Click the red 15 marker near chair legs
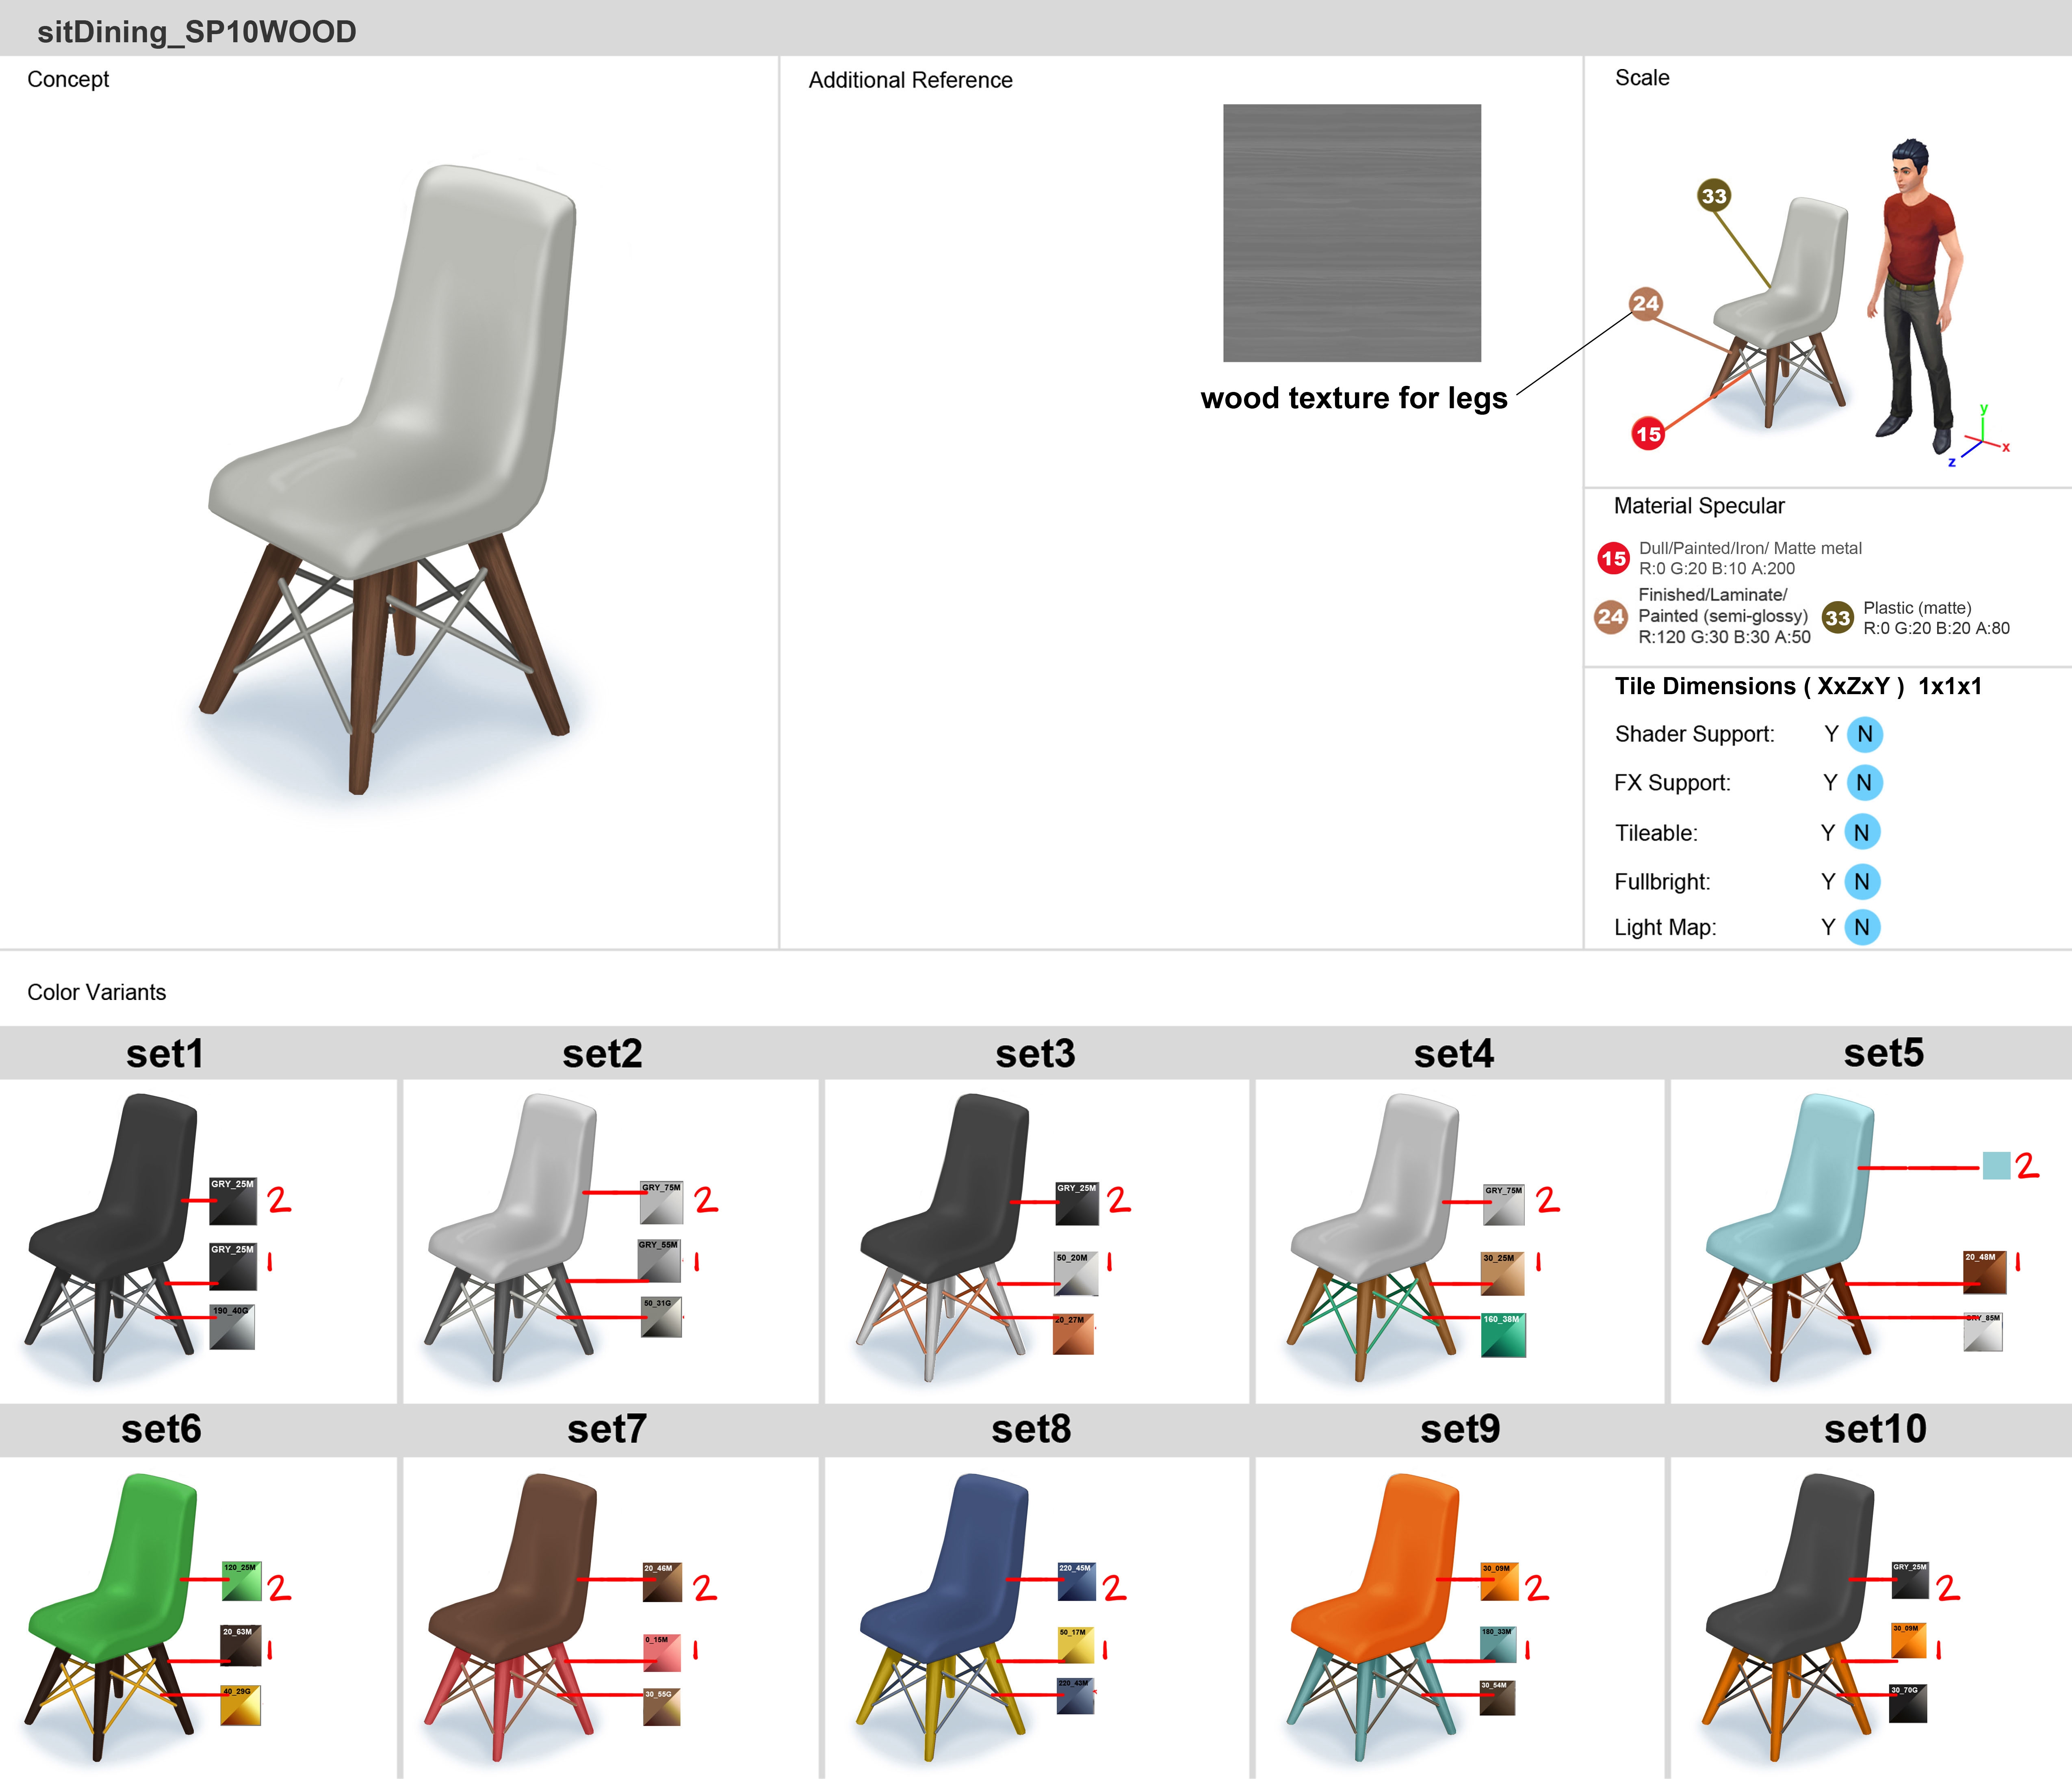The height and width of the screenshot is (1779, 2072). coord(1648,434)
